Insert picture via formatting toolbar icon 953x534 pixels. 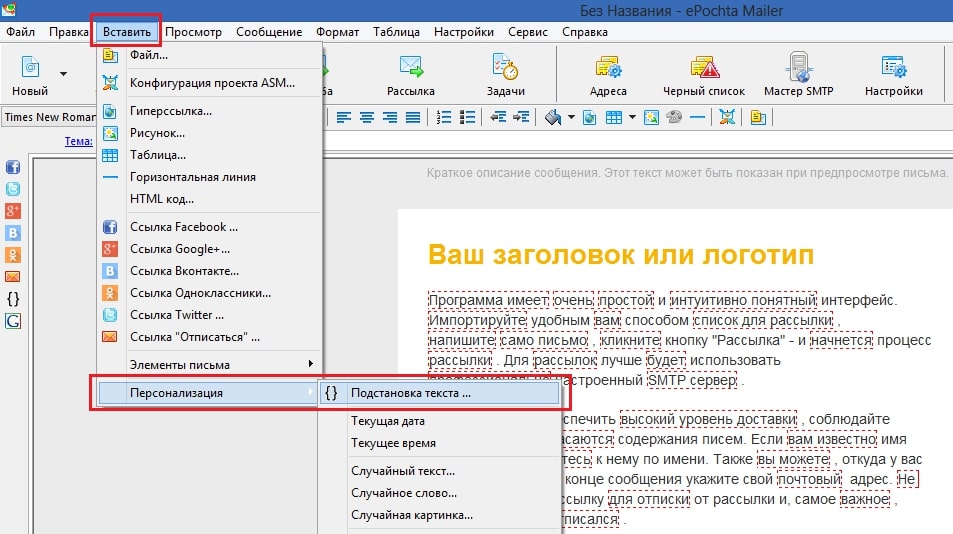point(651,117)
